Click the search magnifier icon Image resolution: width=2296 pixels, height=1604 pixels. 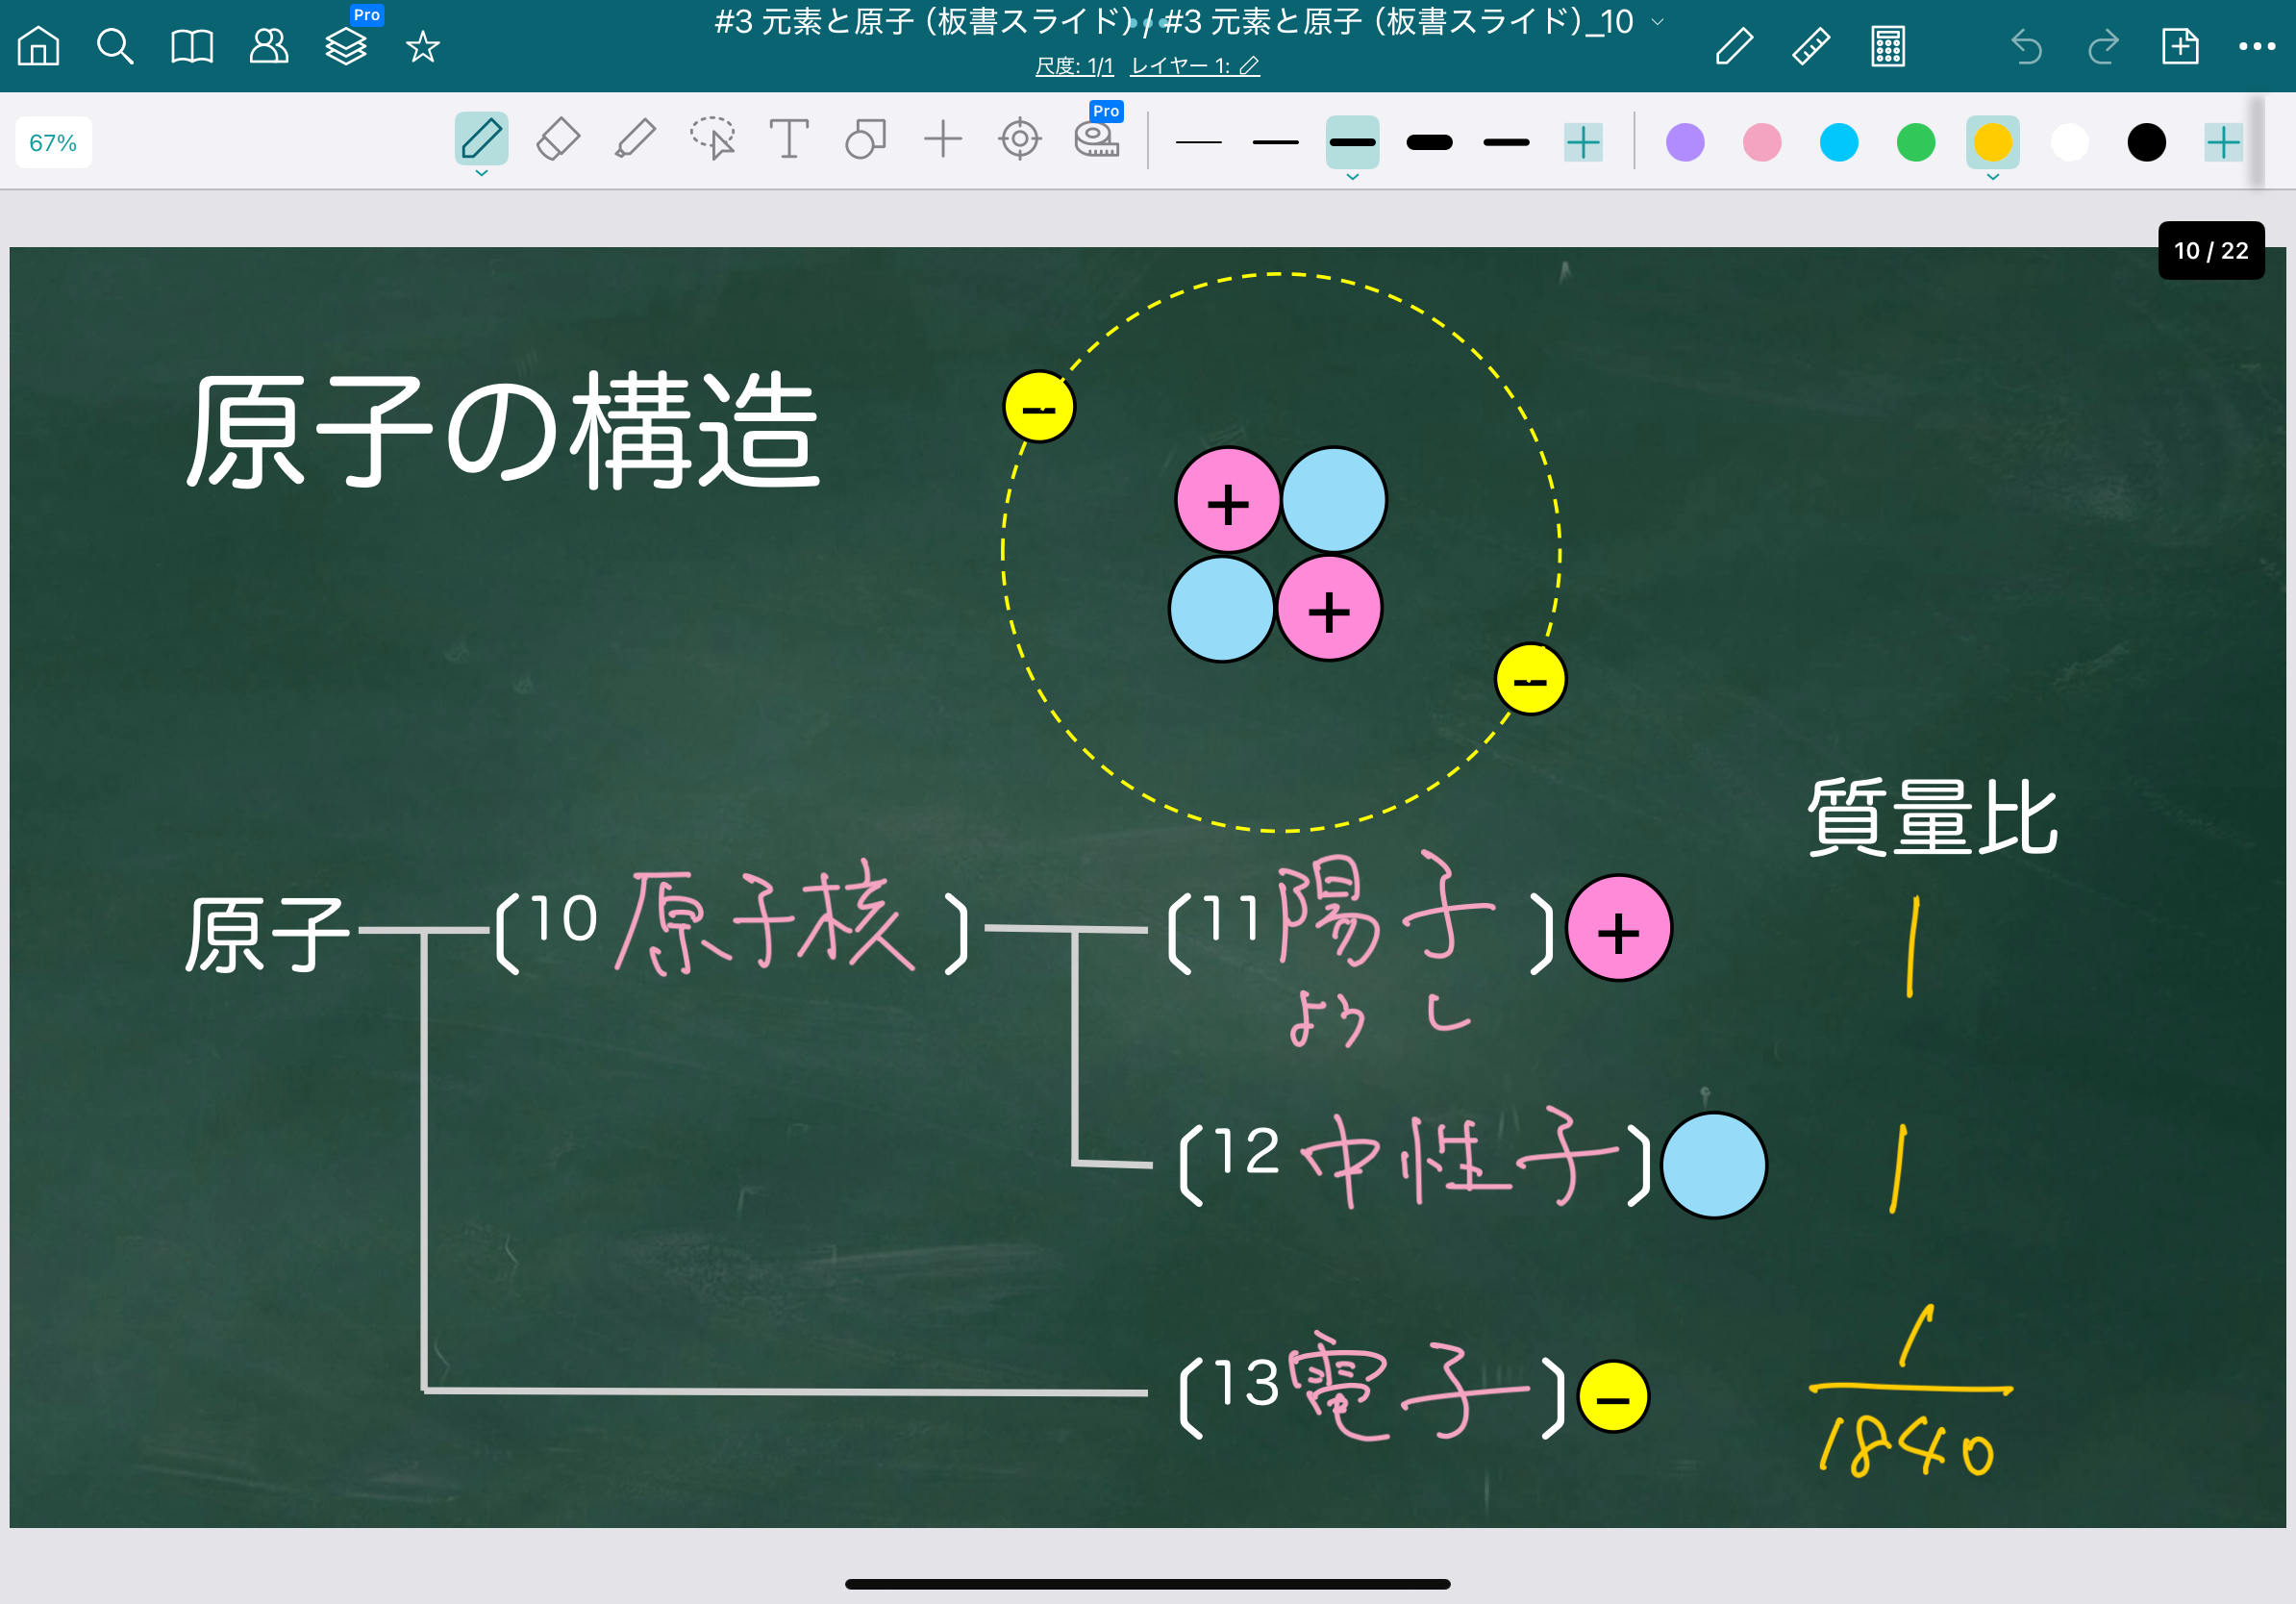click(x=115, y=46)
